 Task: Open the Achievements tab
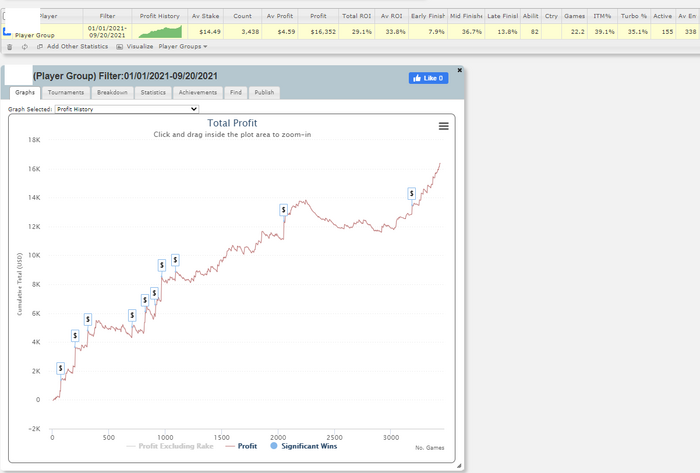pyautogui.click(x=198, y=92)
